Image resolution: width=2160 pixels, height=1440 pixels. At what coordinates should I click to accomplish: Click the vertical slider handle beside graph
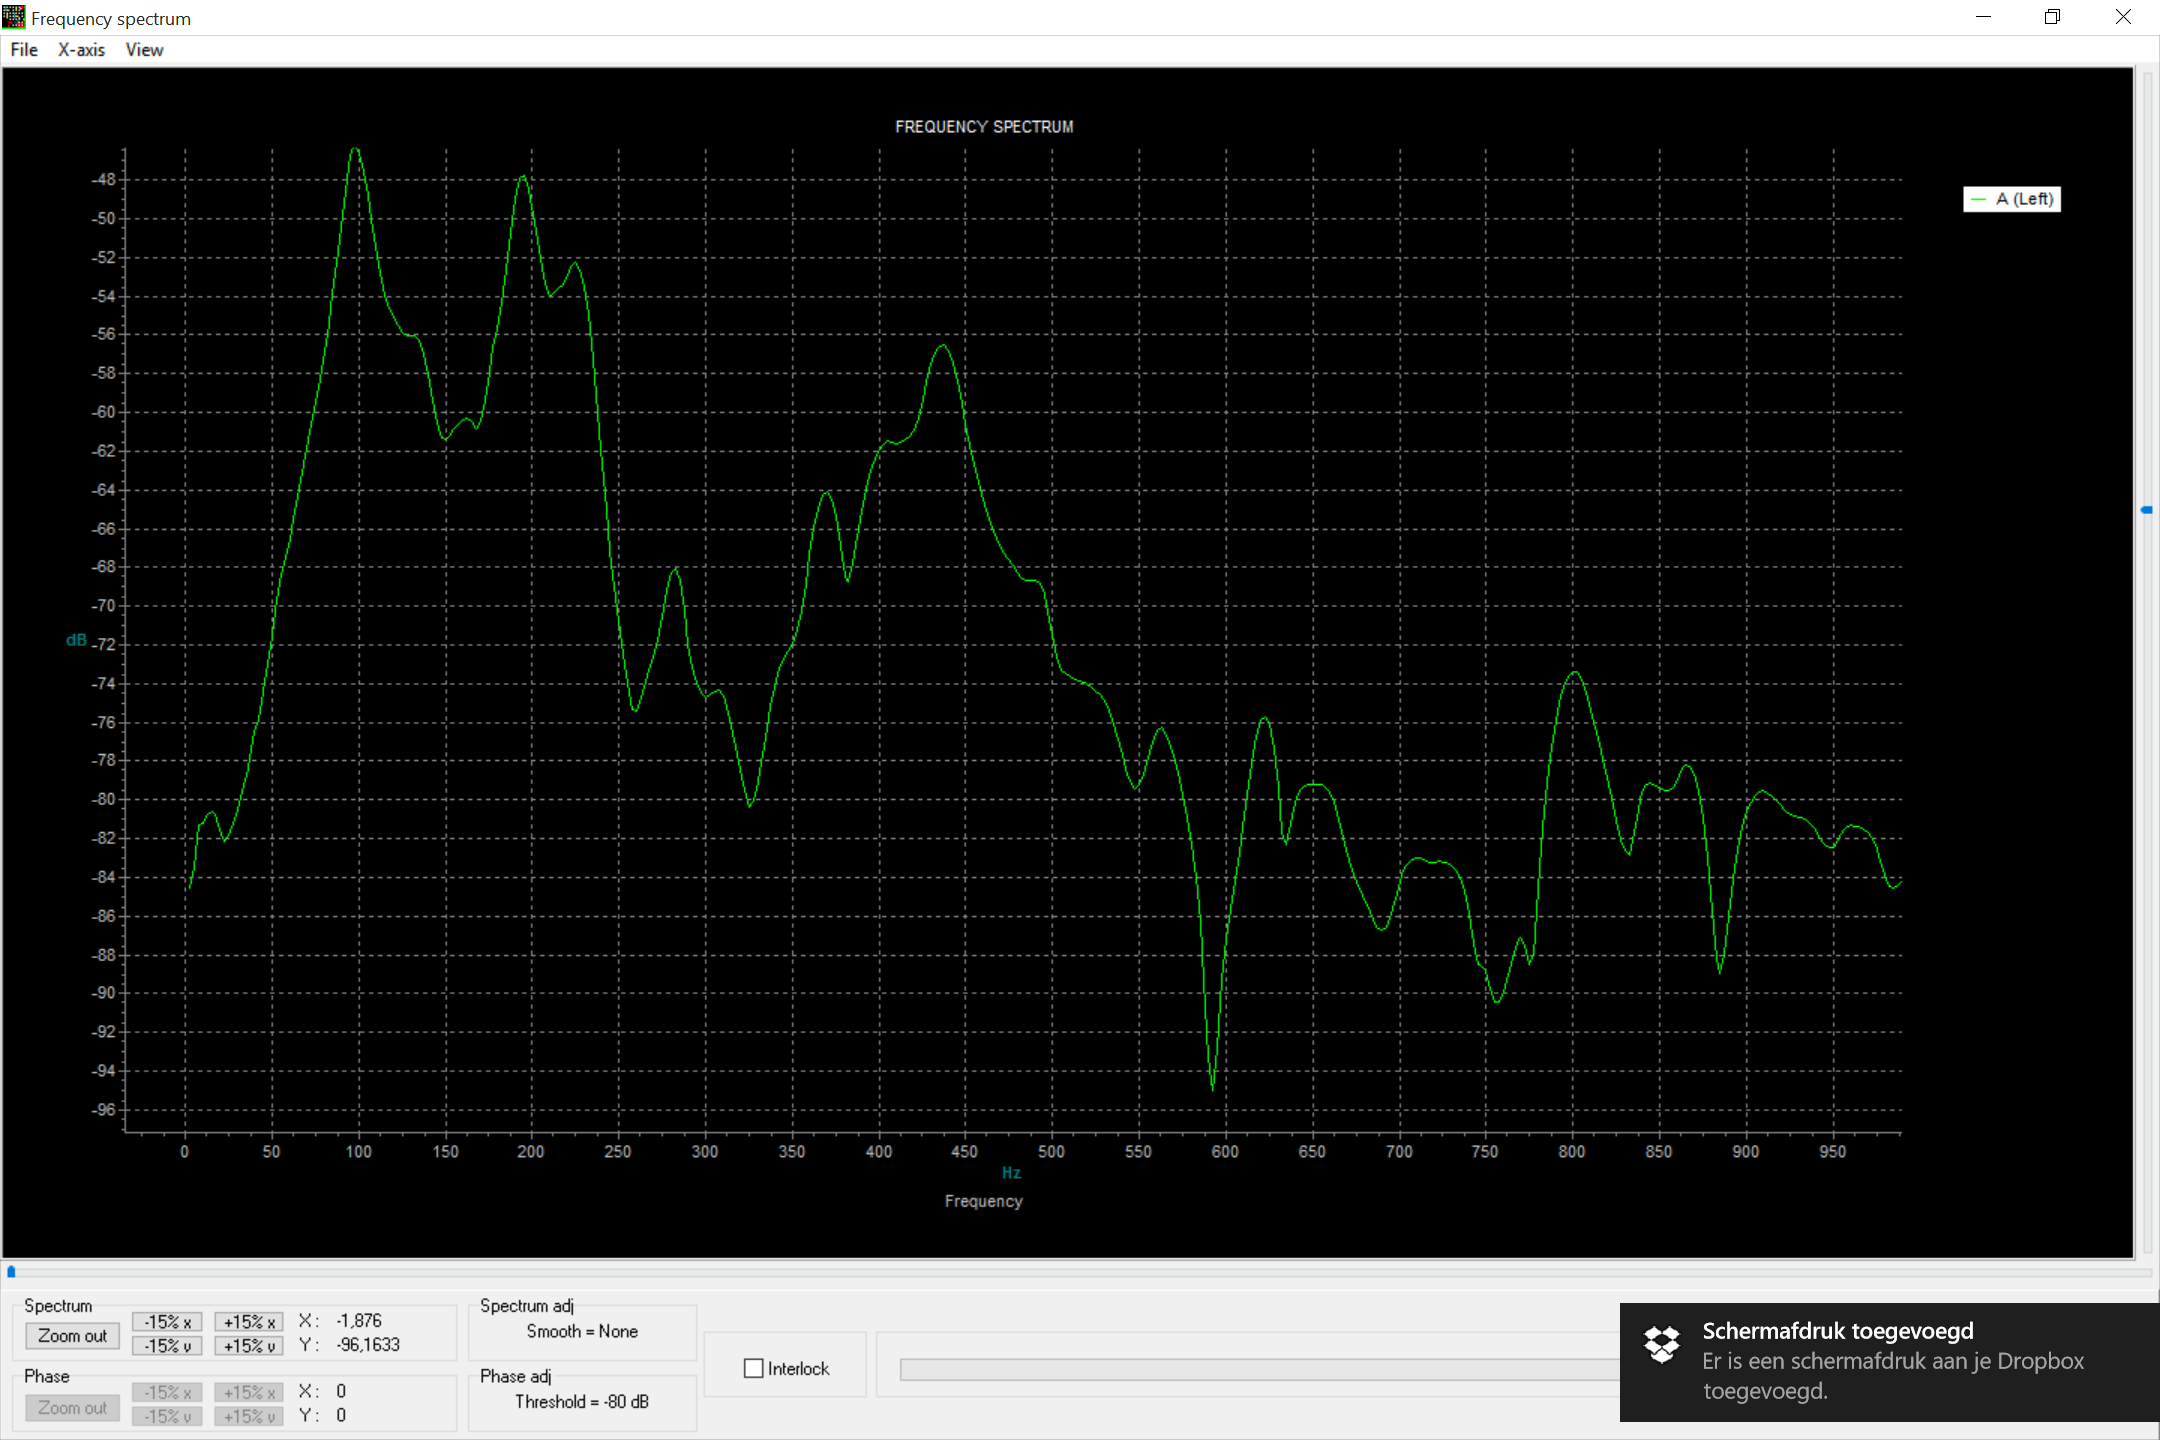(2146, 510)
